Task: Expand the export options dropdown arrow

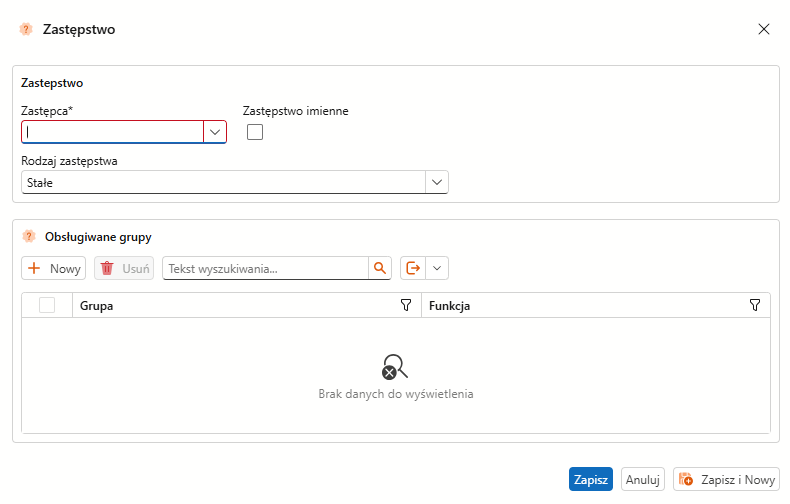Action: [437, 268]
